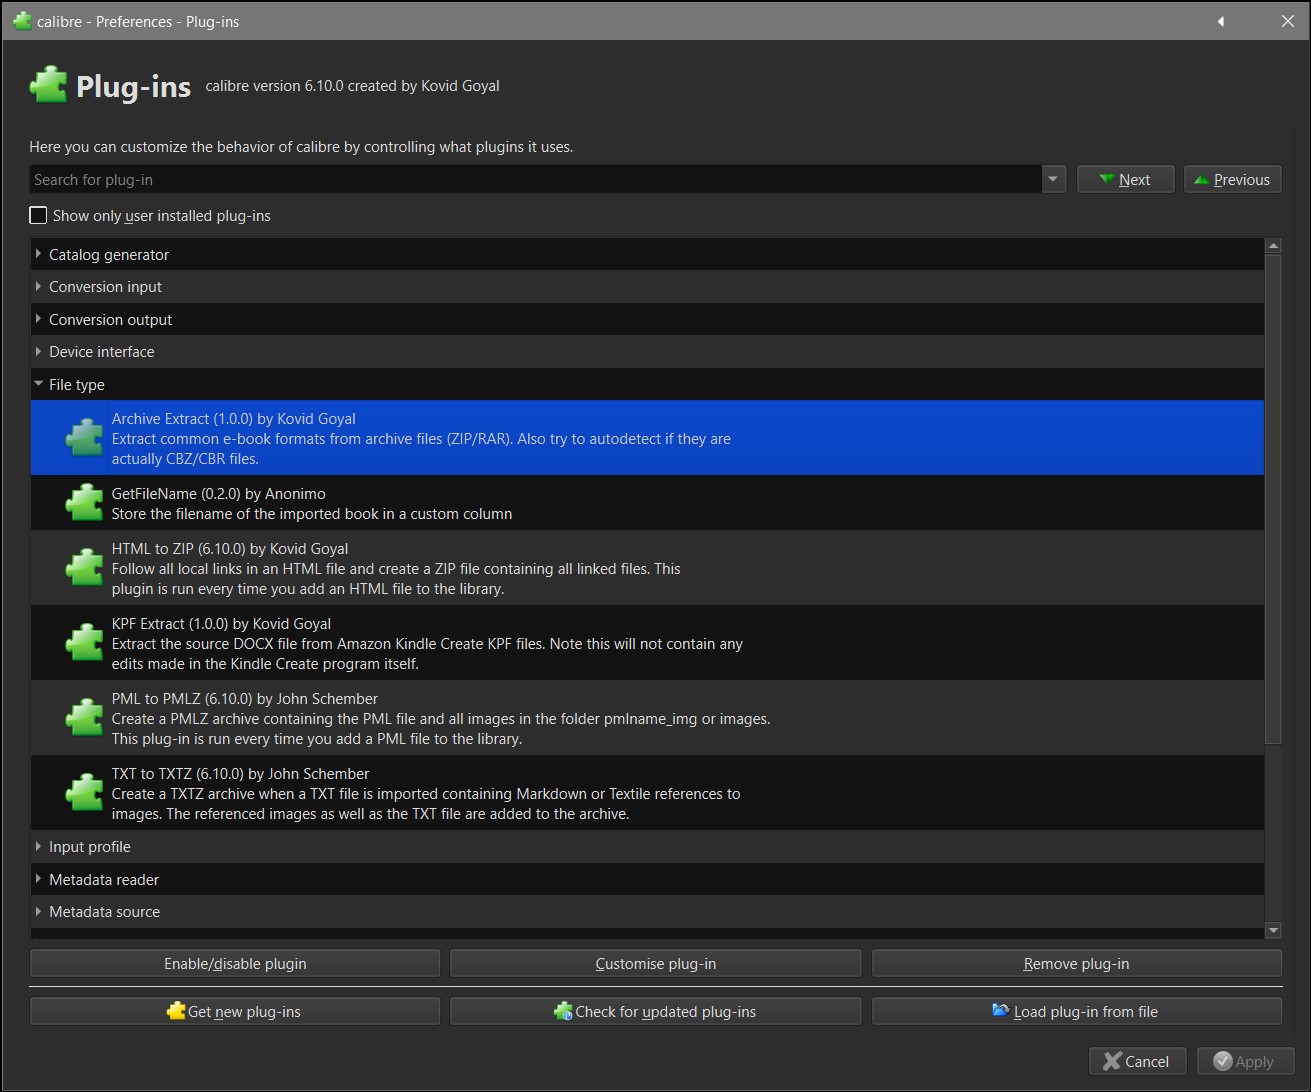Click the TXT to TXTZ plug-in icon
The image size is (1311, 1092).
84,793
